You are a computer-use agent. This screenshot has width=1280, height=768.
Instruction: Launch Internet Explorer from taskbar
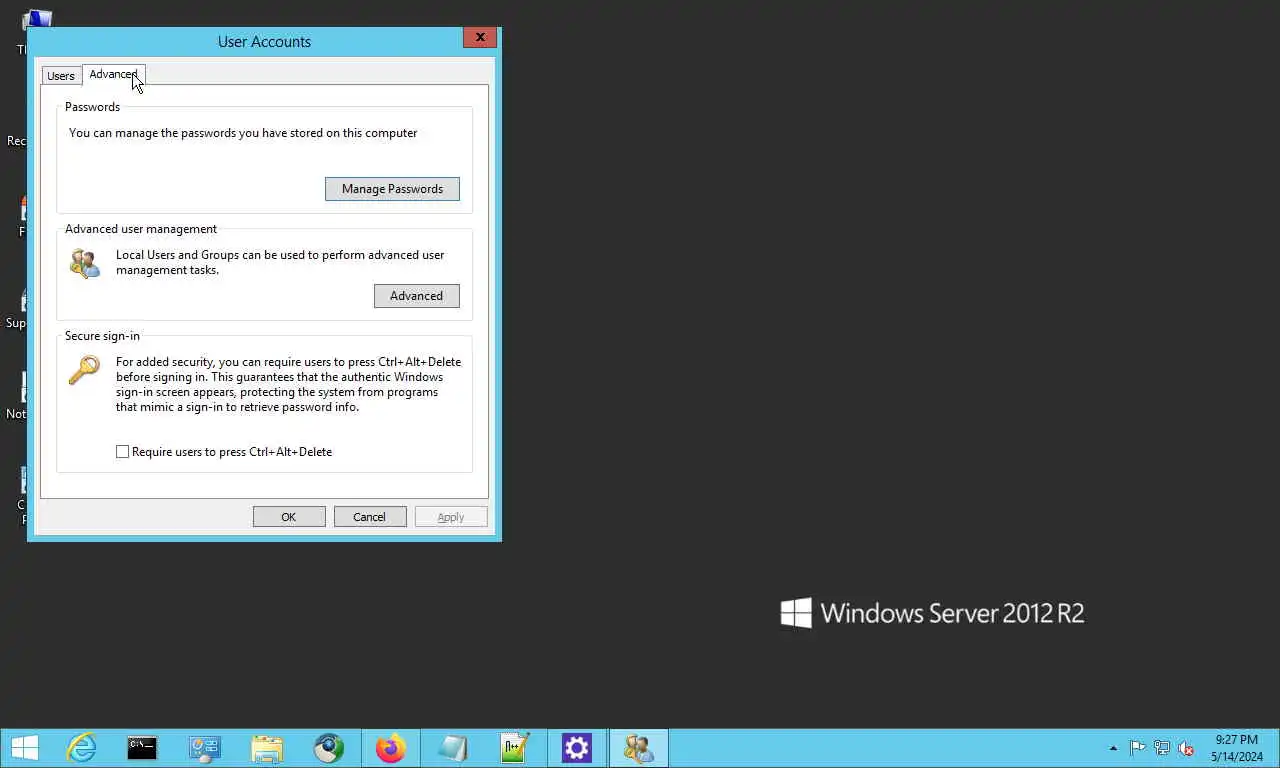tap(81, 748)
